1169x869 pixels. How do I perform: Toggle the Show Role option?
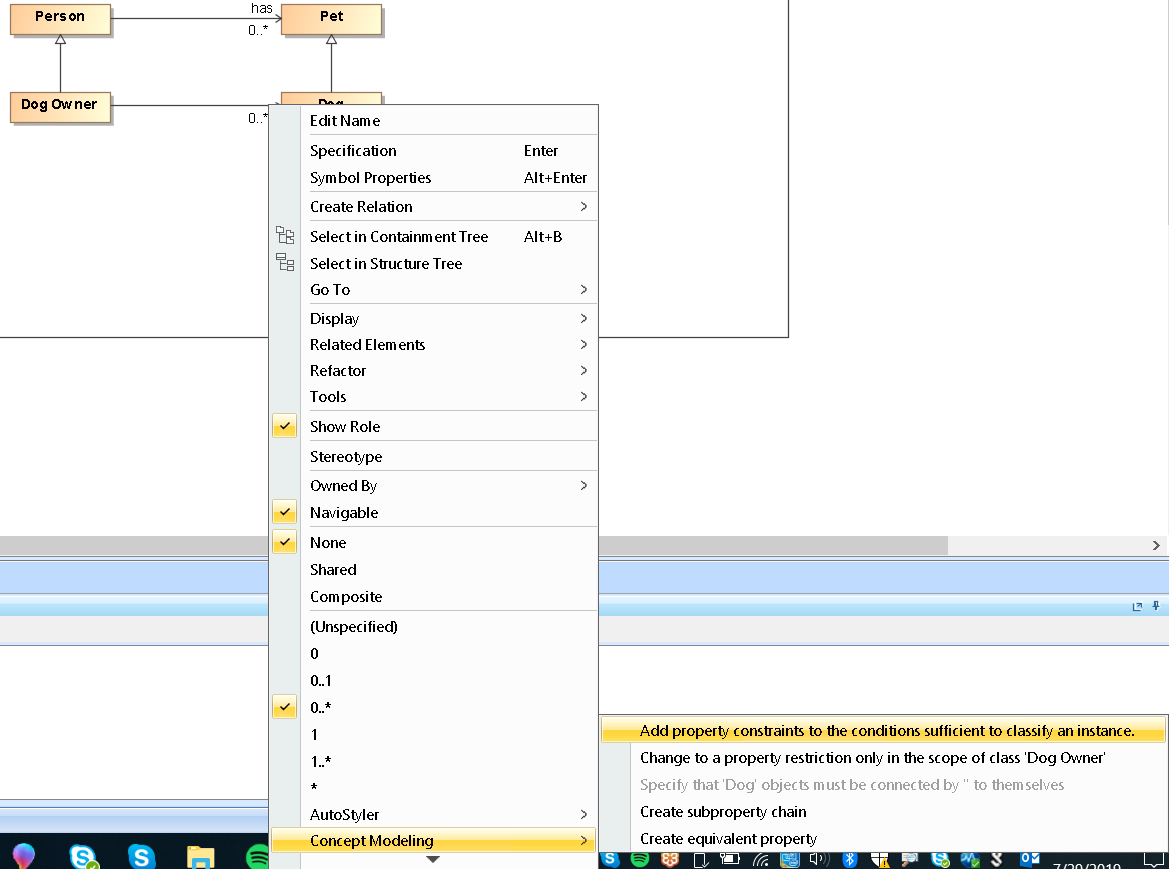click(344, 427)
